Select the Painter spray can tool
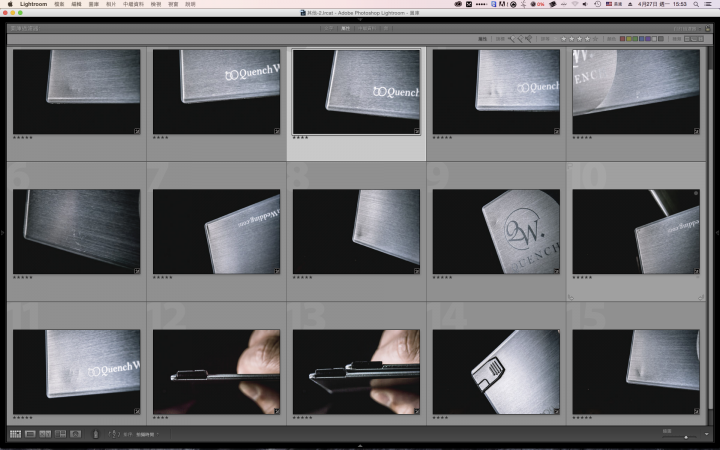The height and width of the screenshot is (450, 720). (96, 434)
